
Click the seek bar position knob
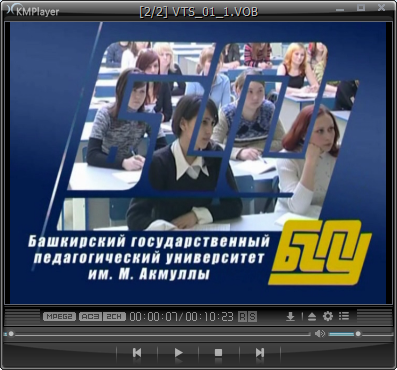(x=11, y=333)
